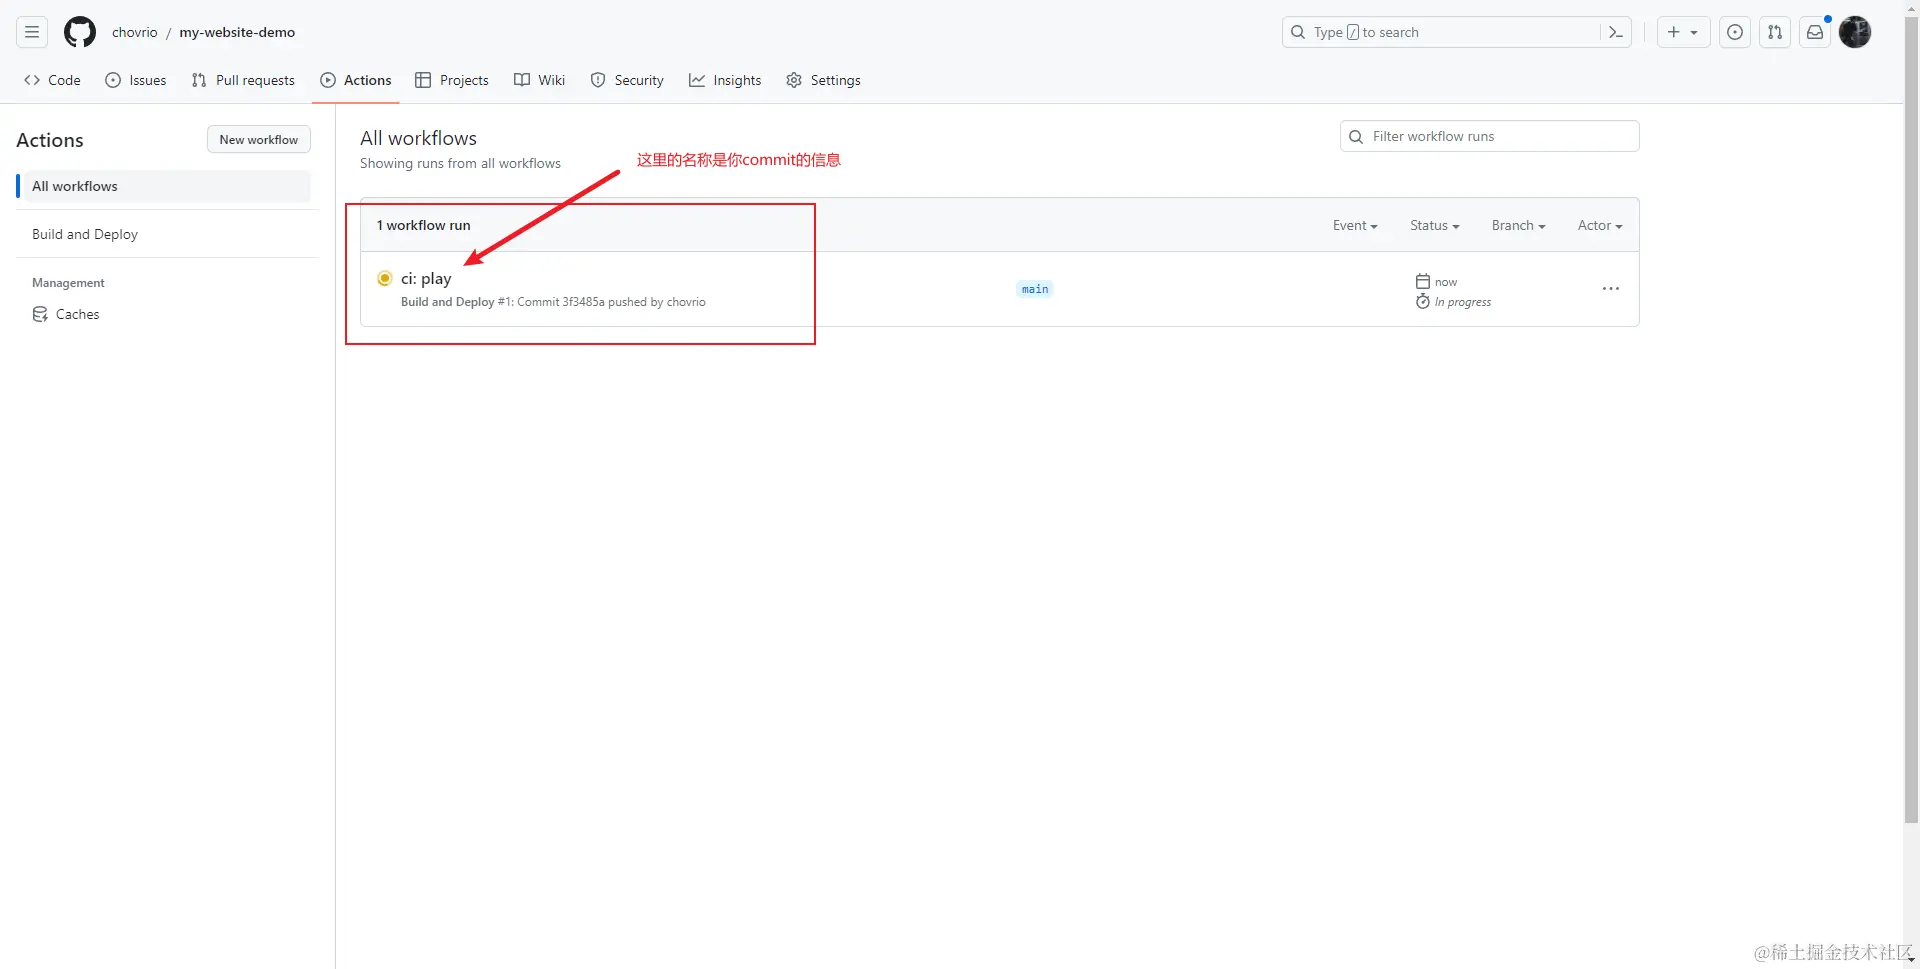This screenshot has width=1920, height=969.
Task: Click the 1 workflow run count text
Action: 423,226
